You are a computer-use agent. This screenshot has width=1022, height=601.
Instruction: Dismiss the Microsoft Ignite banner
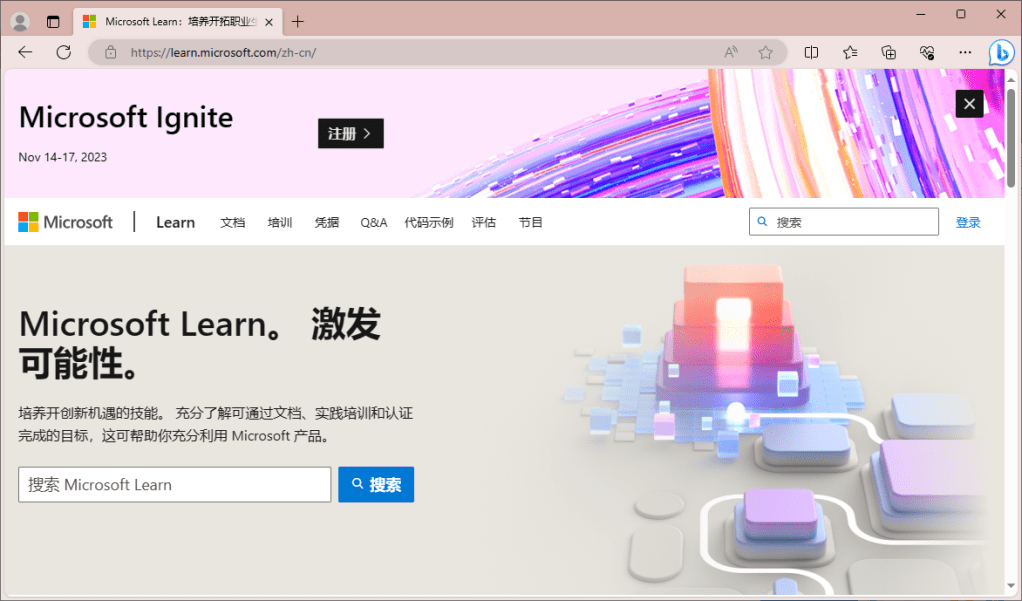coord(969,104)
